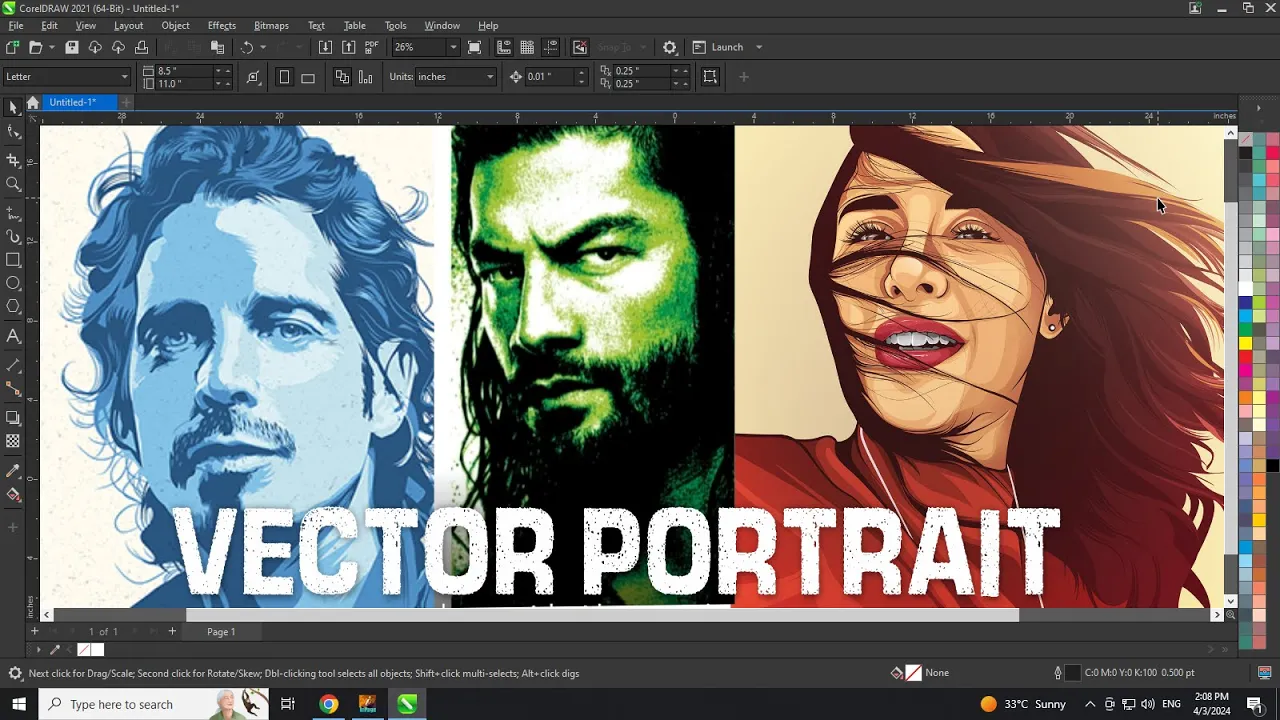Select the Interactive Fill tool
This screenshot has width=1280, height=720.
(x=13, y=494)
